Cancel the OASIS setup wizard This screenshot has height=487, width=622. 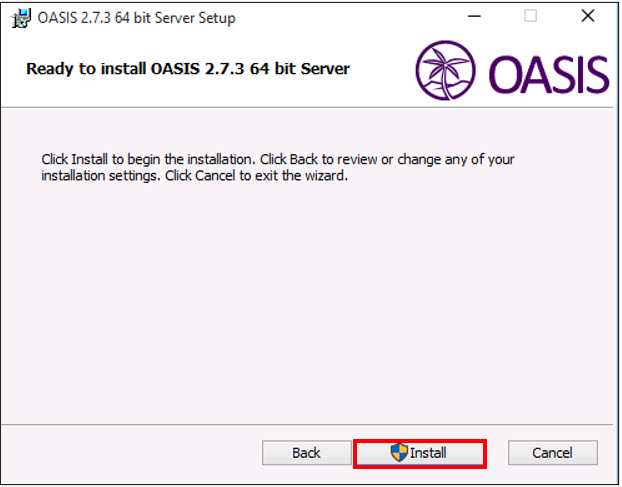pos(553,453)
